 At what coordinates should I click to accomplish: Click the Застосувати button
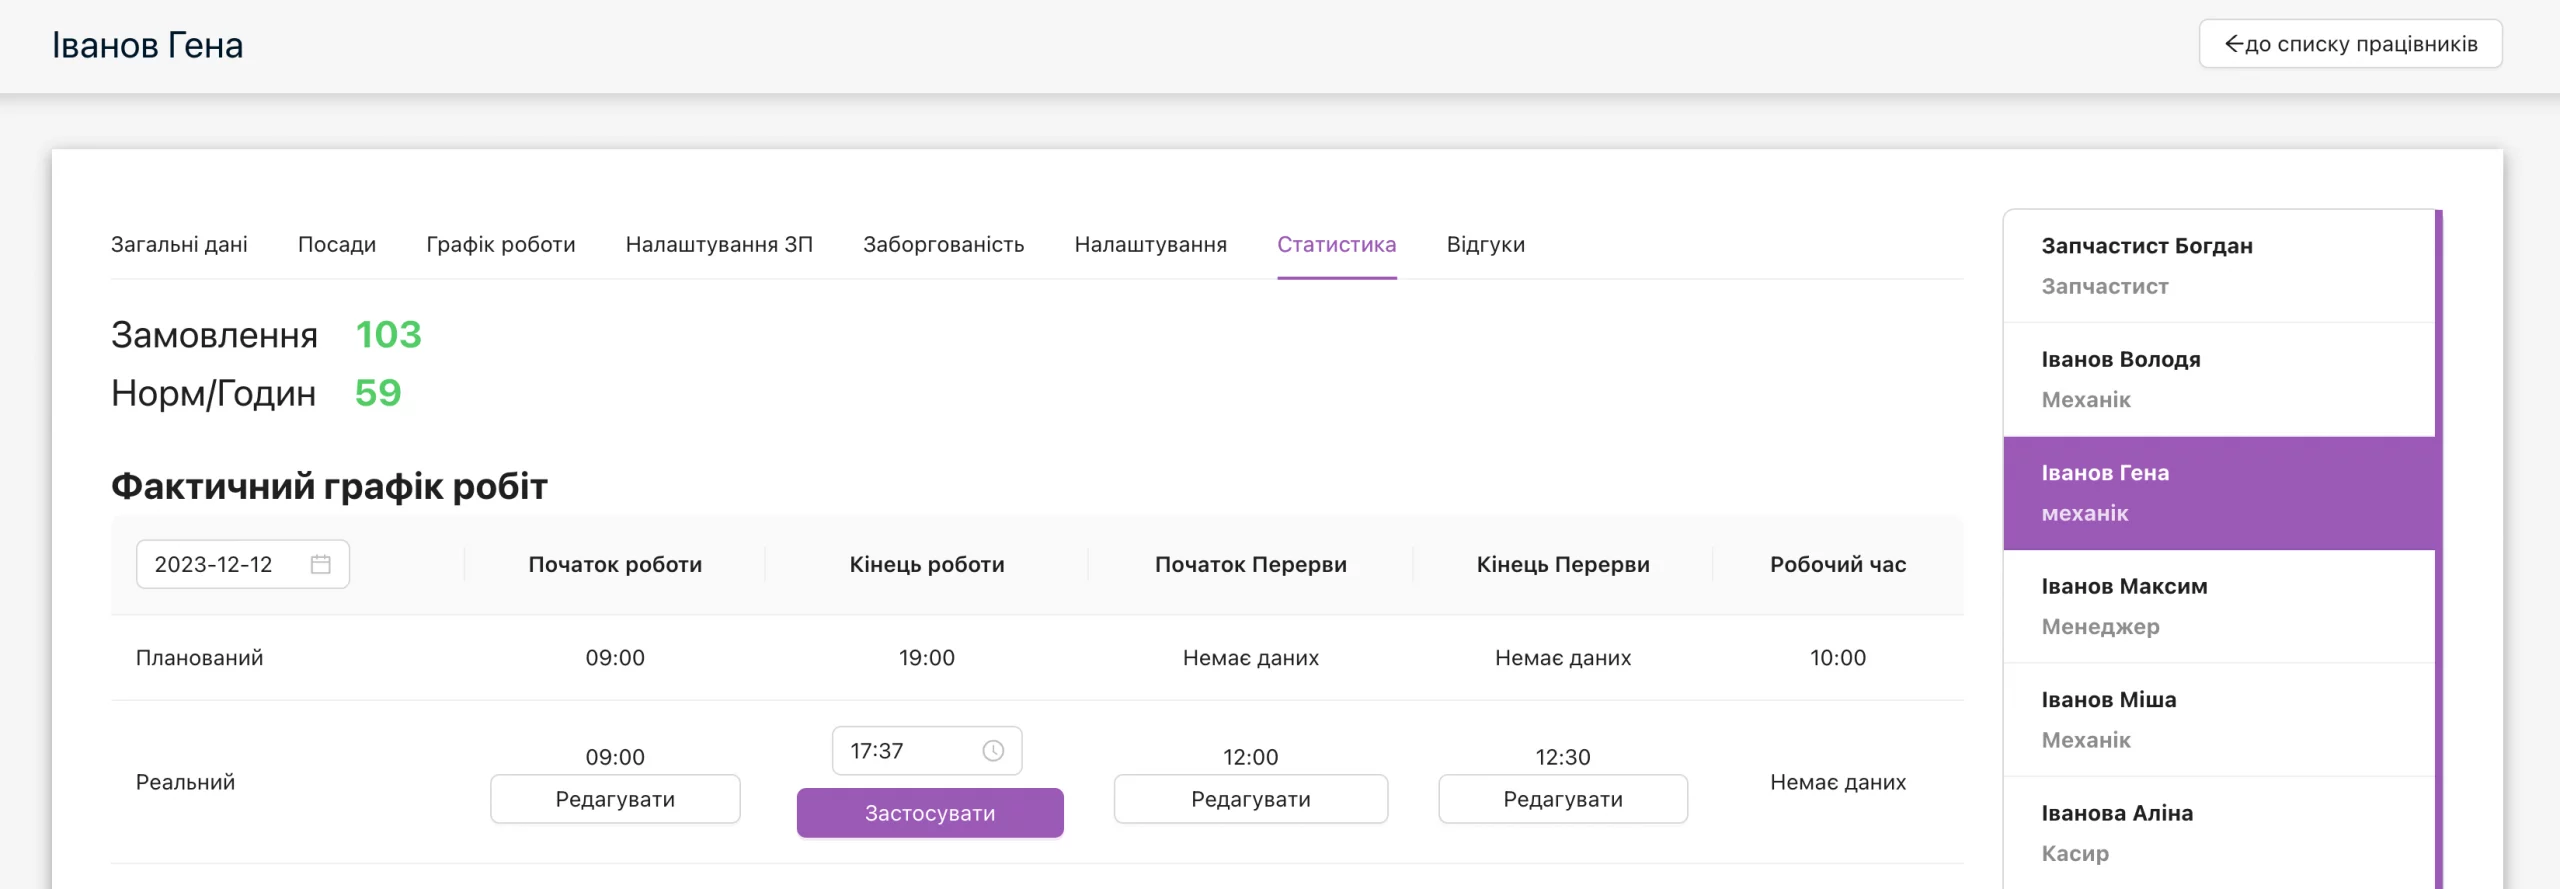930,813
